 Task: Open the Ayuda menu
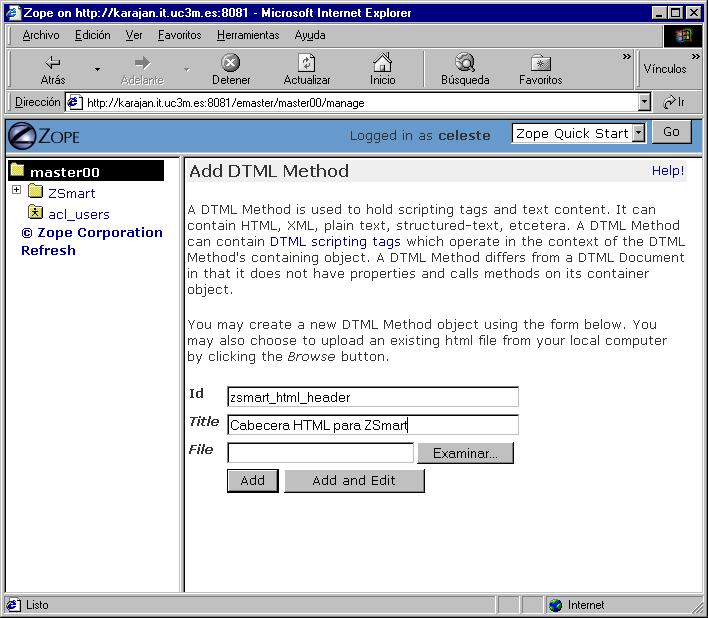click(x=310, y=35)
